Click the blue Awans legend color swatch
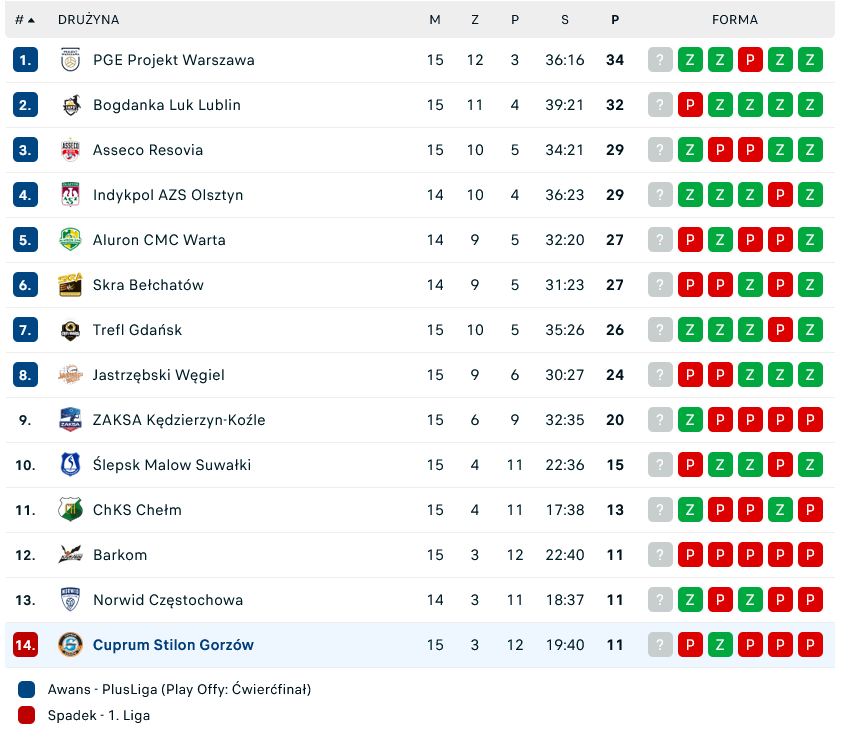This screenshot has width=842, height=735. [27, 689]
